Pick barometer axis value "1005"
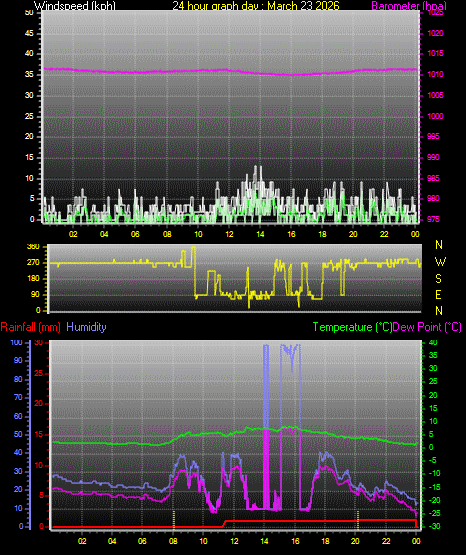466x555 pixels. coord(436,95)
